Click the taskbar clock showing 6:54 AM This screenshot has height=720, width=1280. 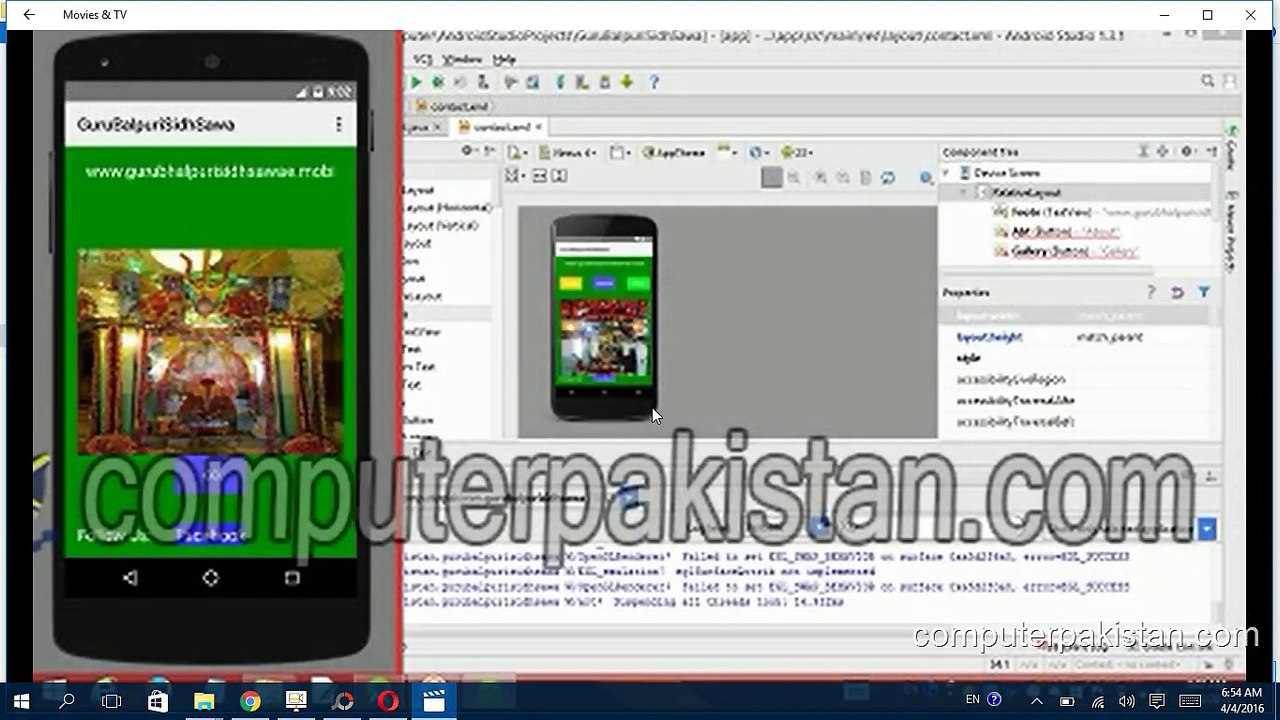coord(1241,700)
